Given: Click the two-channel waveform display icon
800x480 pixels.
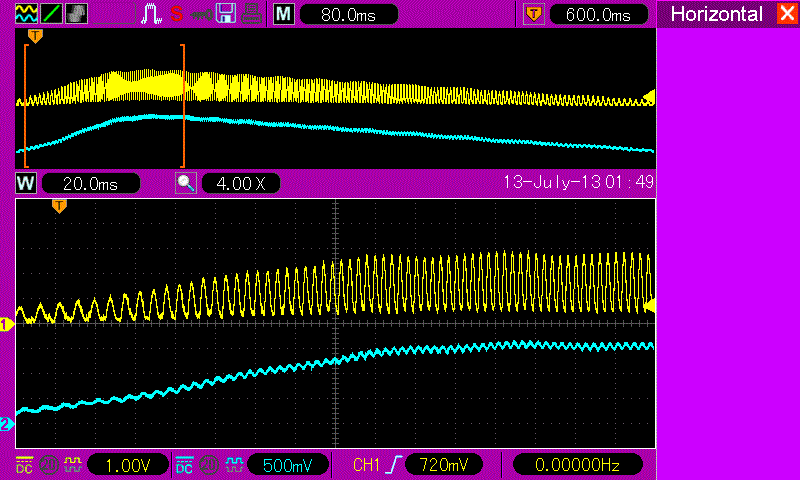Looking at the screenshot, I should (26, 13).
